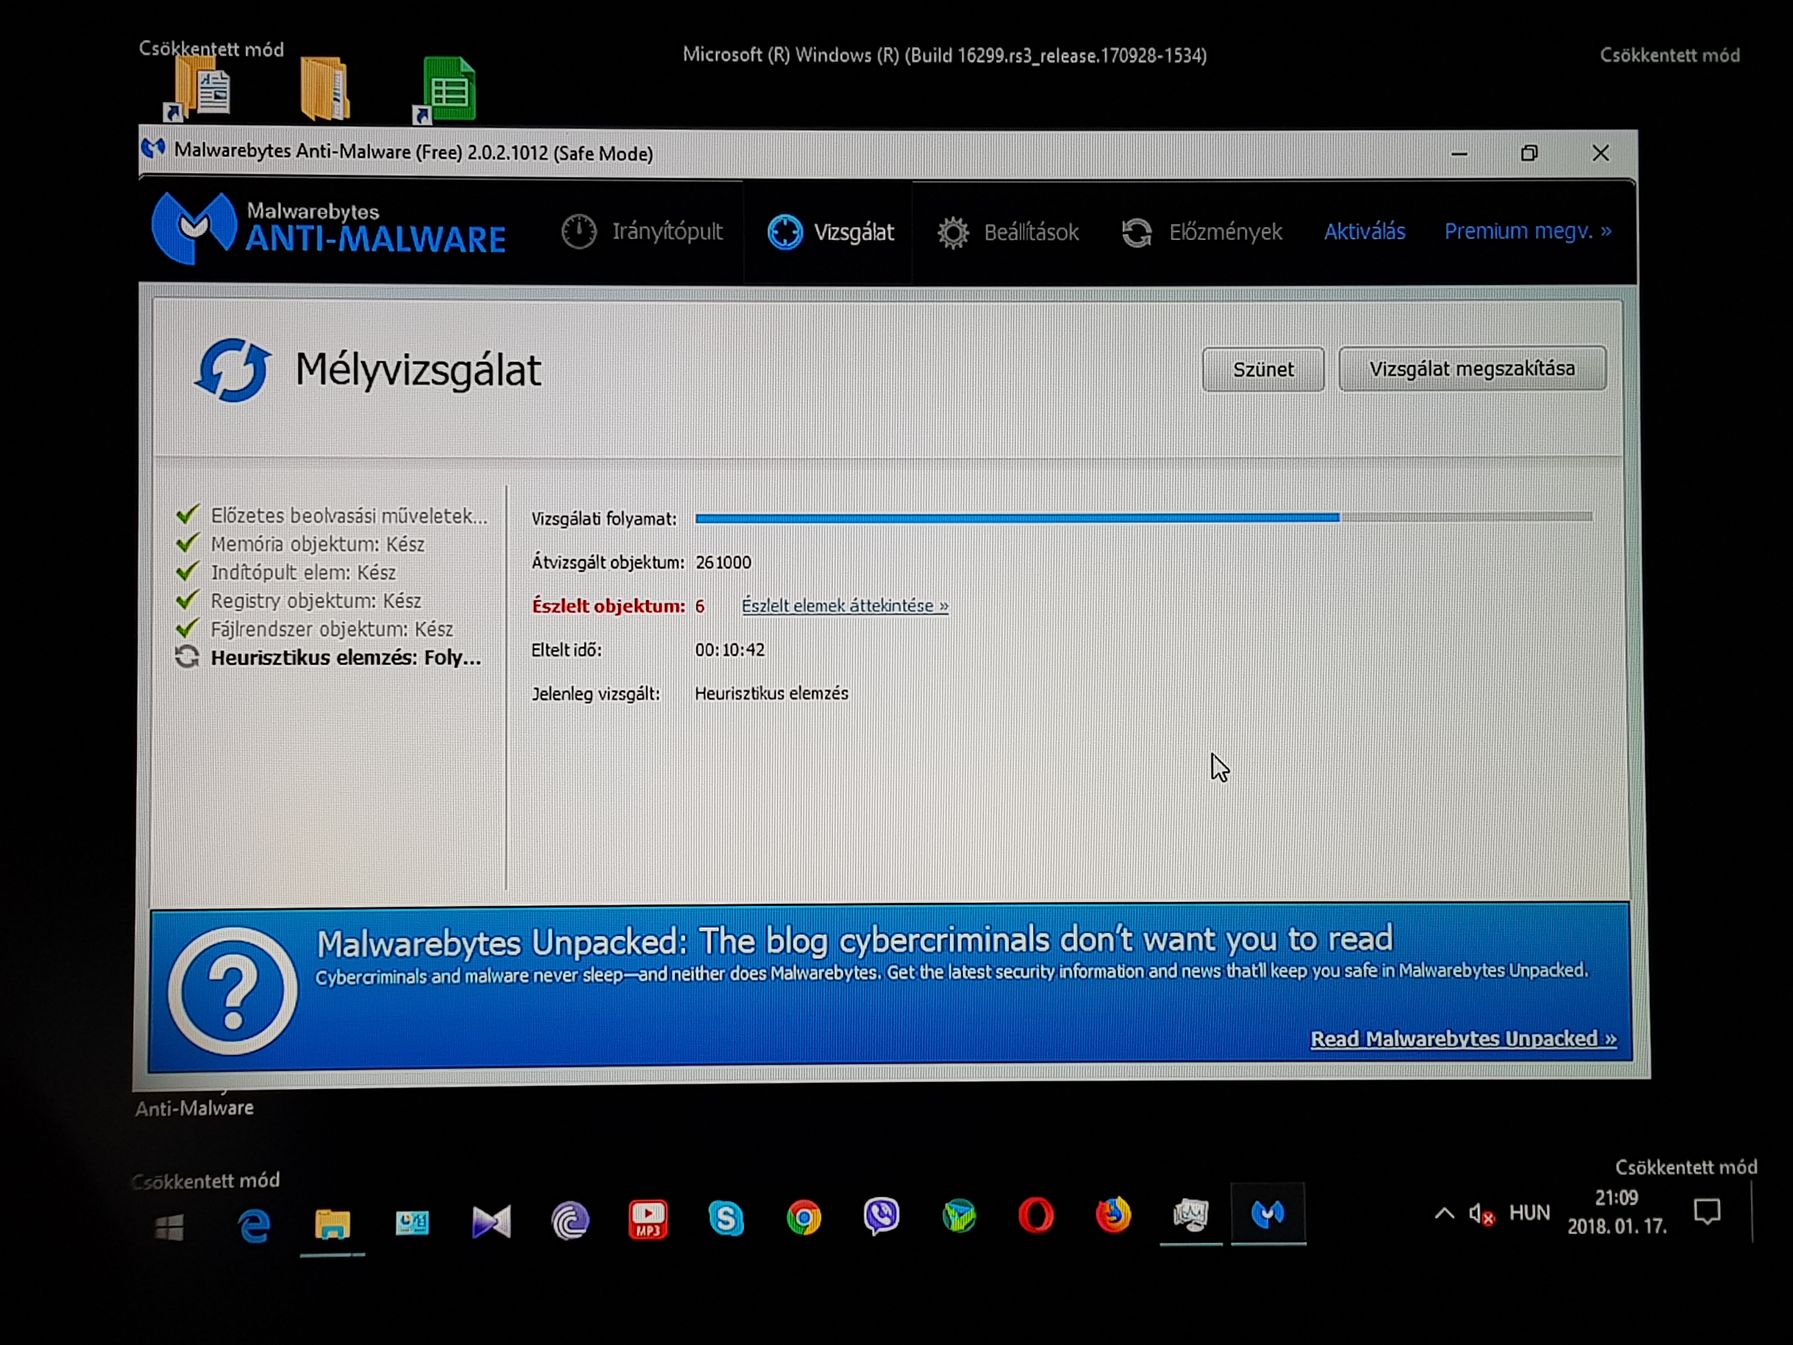1793x1345 pixels.
Task: Click Read Malwarebytes Unpacked link
Action: pyautogui.click(x=1463, y=1038)
